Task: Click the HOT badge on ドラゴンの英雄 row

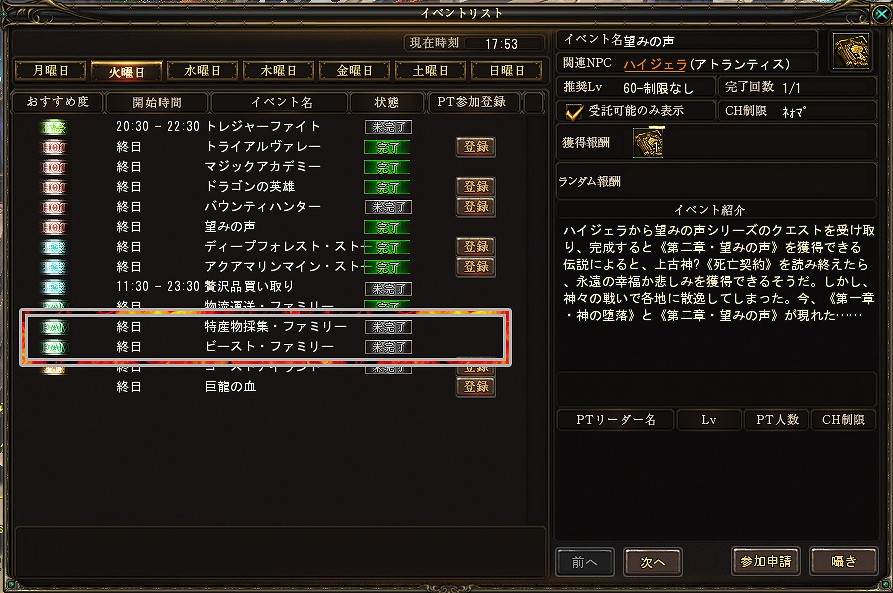Action: [54, 187]
